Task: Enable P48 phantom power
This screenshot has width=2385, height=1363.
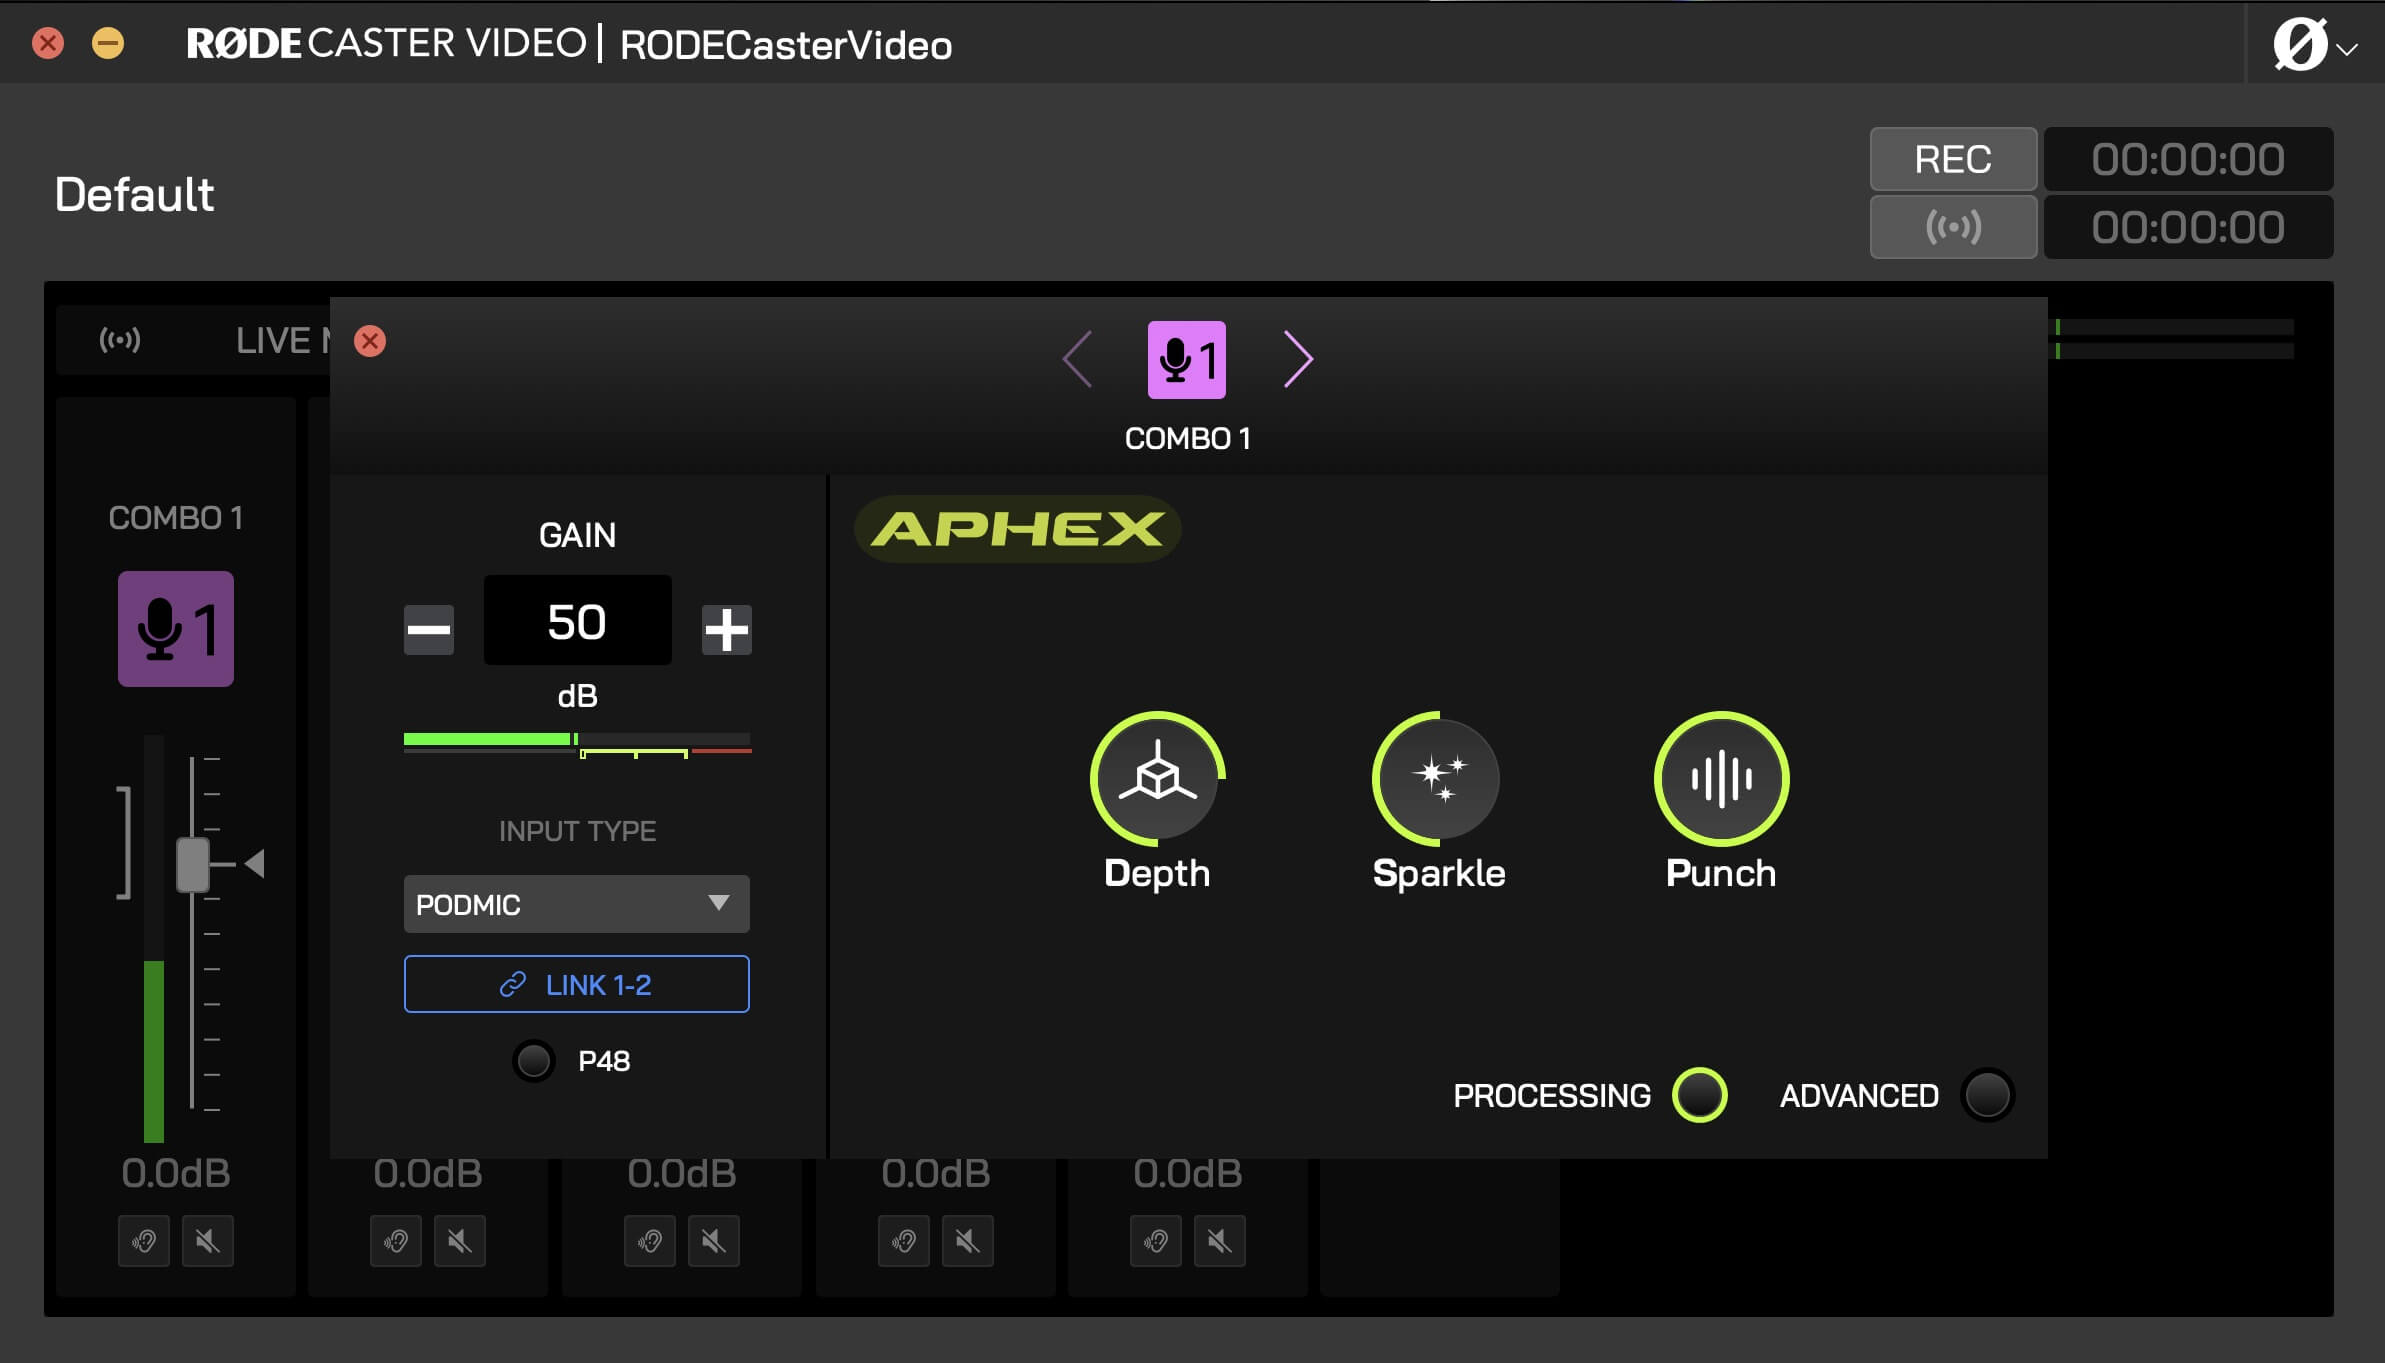Action: click(x=534, y=1060)
